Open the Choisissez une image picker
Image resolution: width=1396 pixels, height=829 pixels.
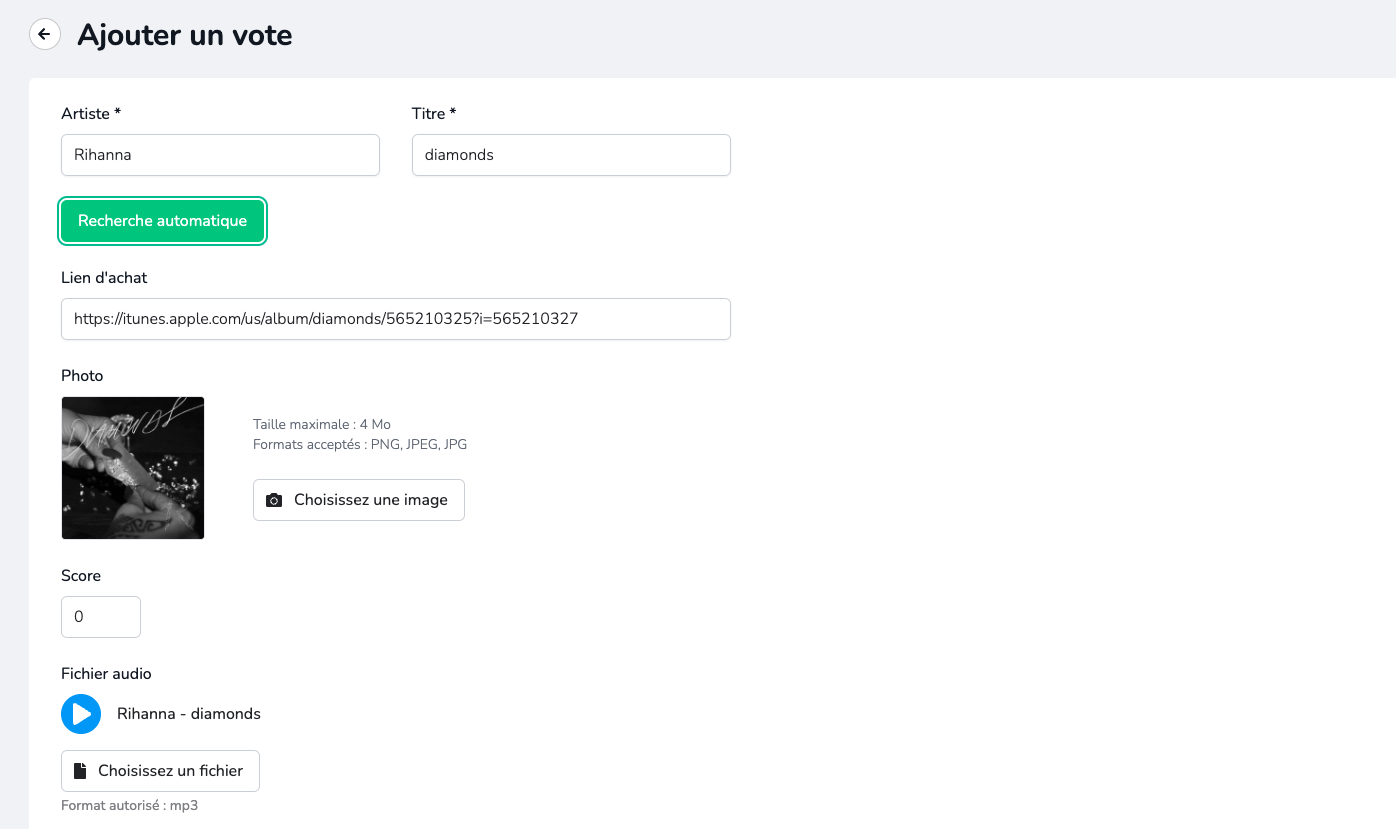[359, 500]
